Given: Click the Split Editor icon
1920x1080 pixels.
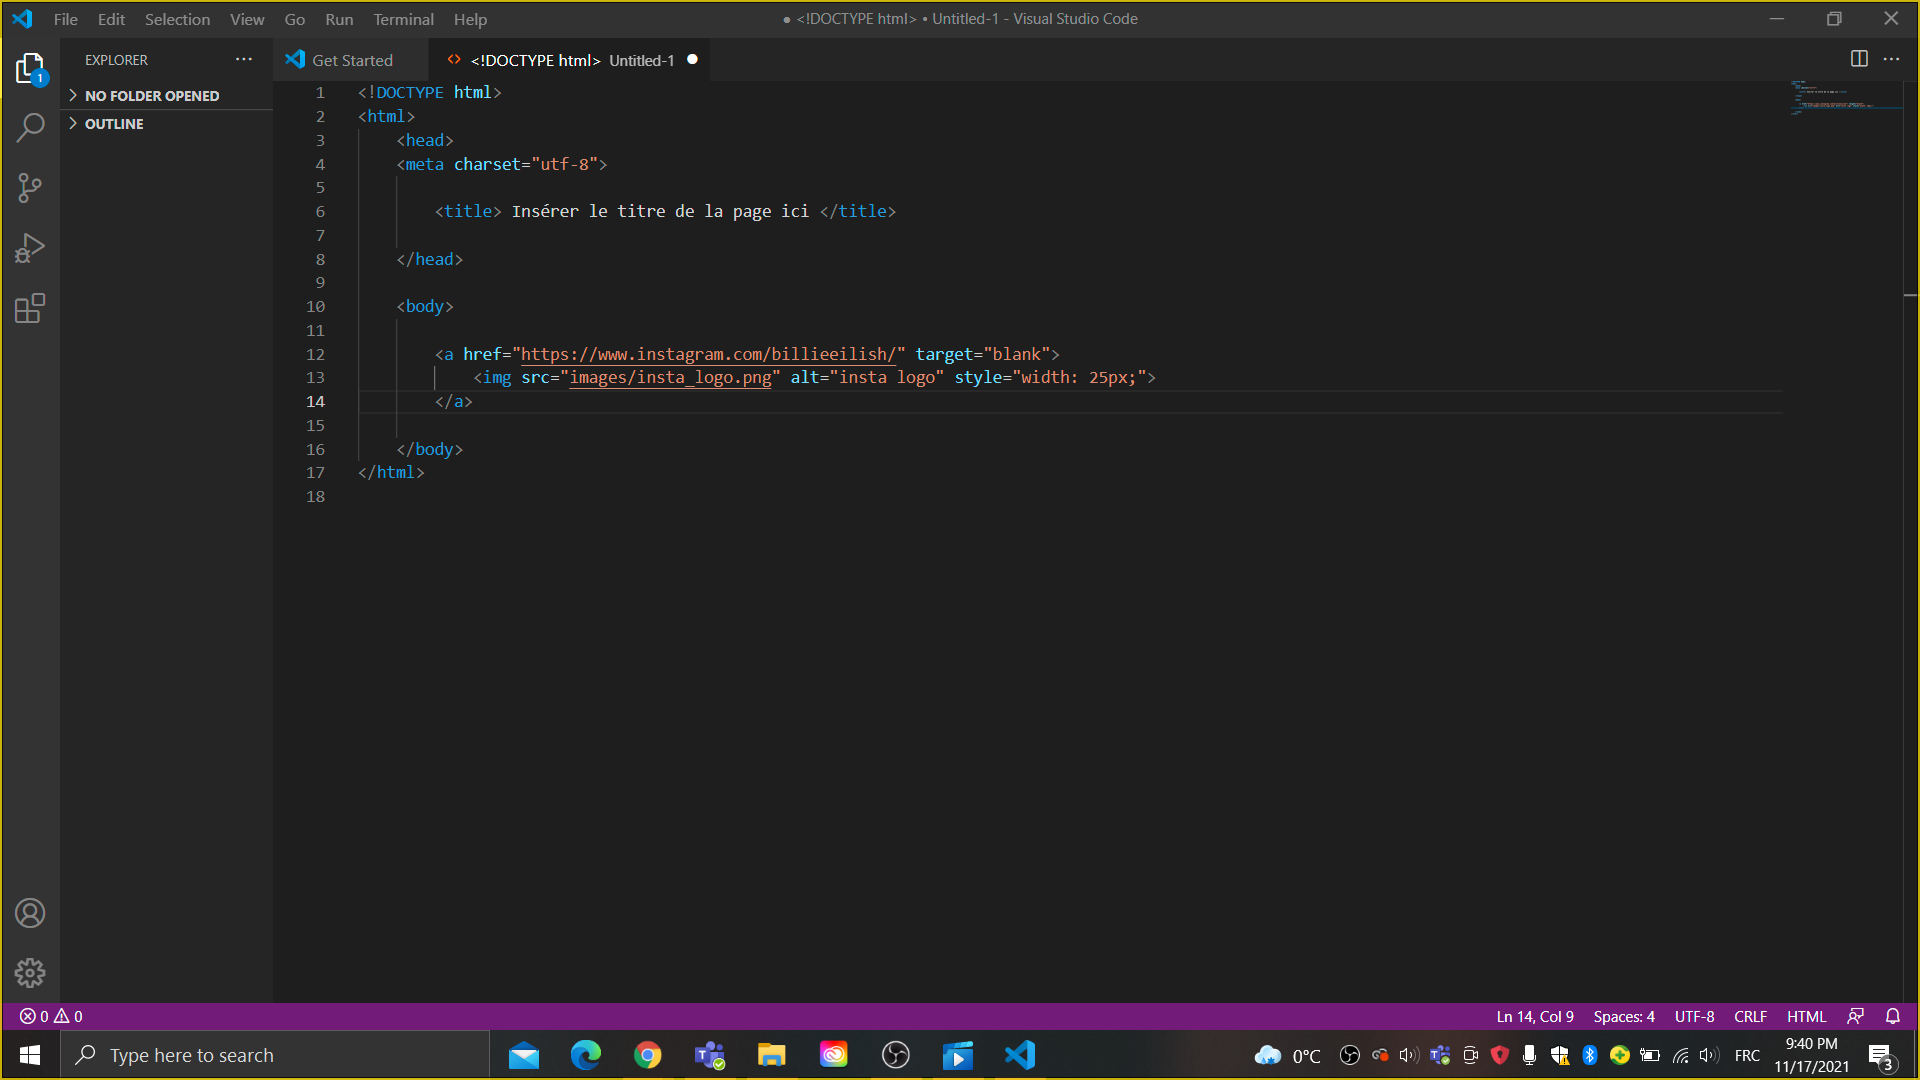Looking at the screenshot, I should [x=1859, y=59].
